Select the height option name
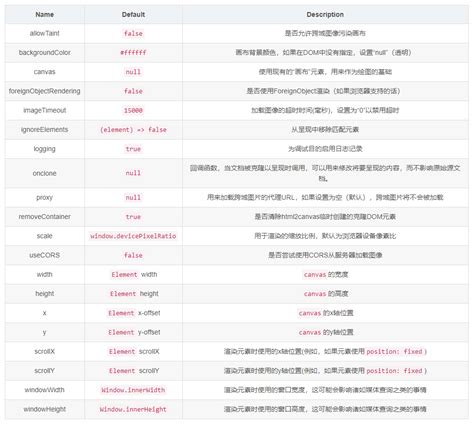This screenshot has height=424, width=474. (x=45, y=294)
